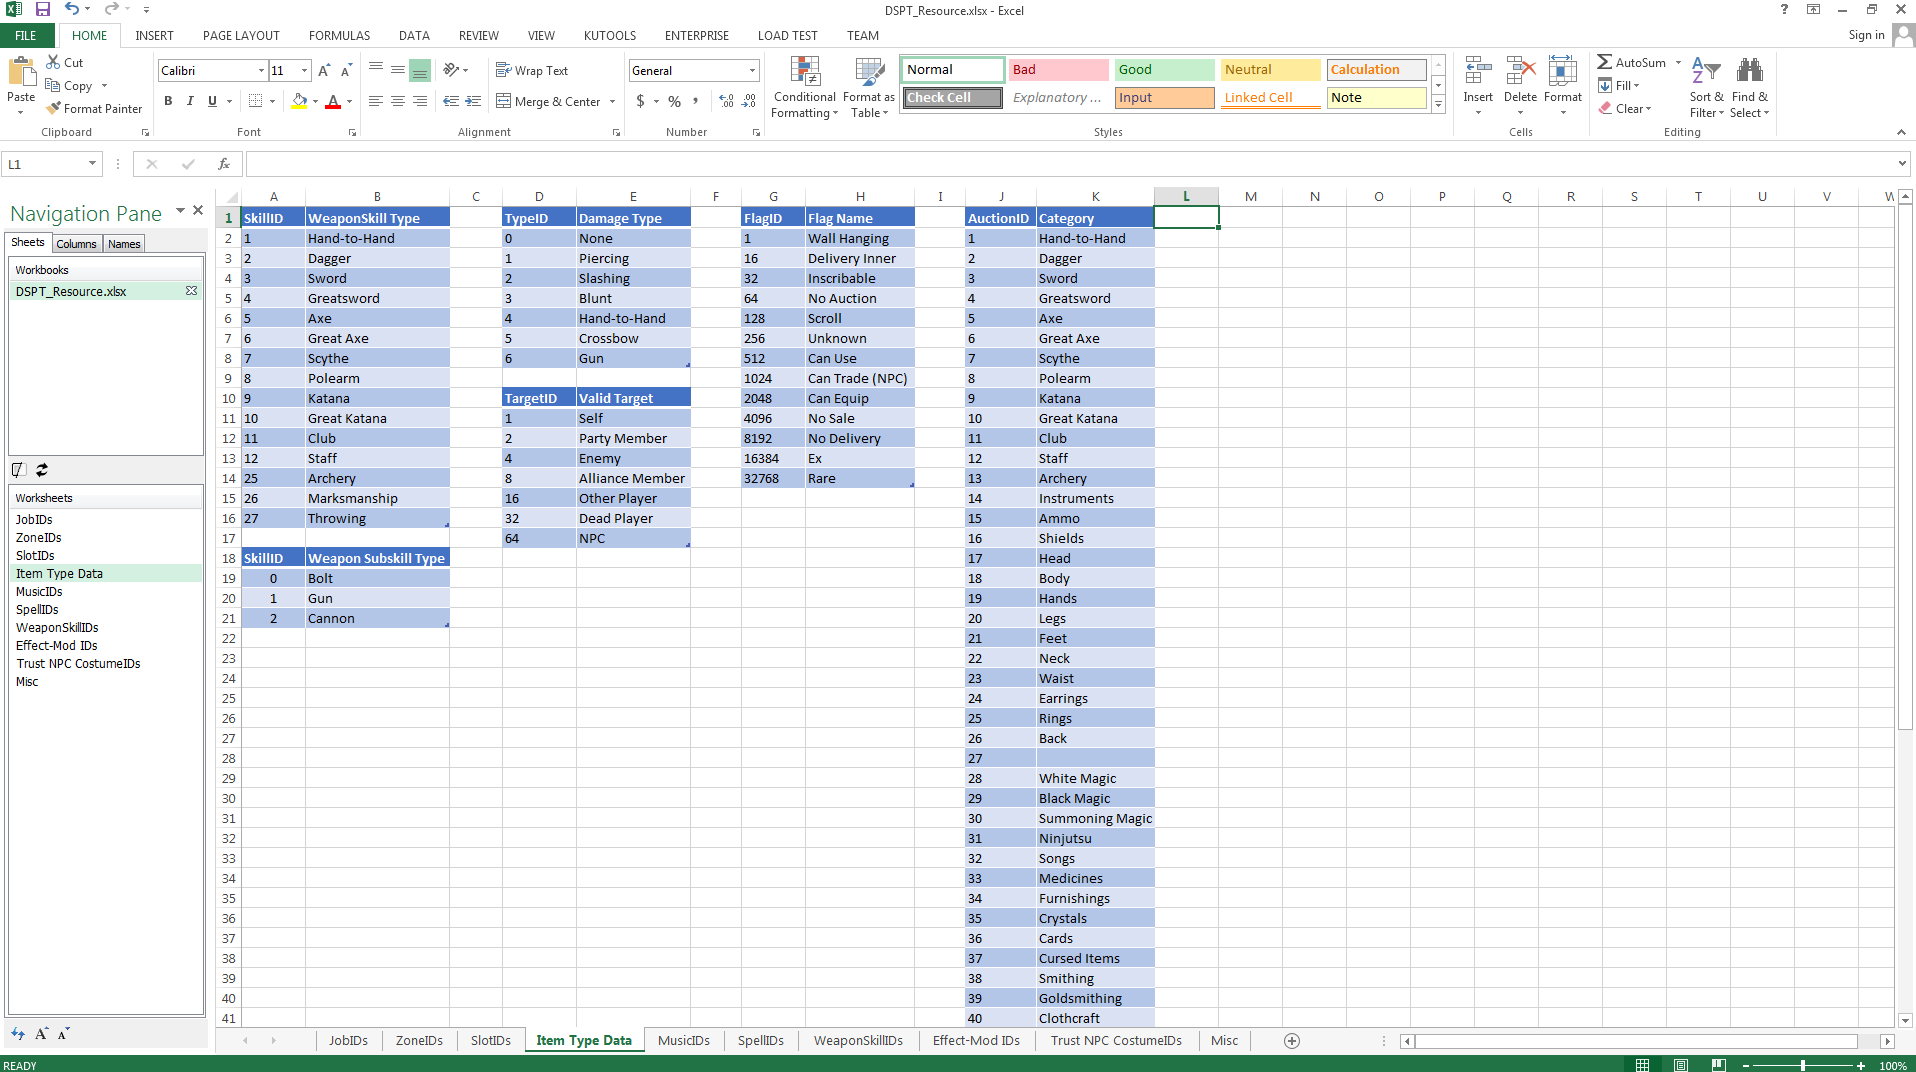Click the Insert Function fx icon
Viewport: 1916px width, 1072px height.
point(224,164)
